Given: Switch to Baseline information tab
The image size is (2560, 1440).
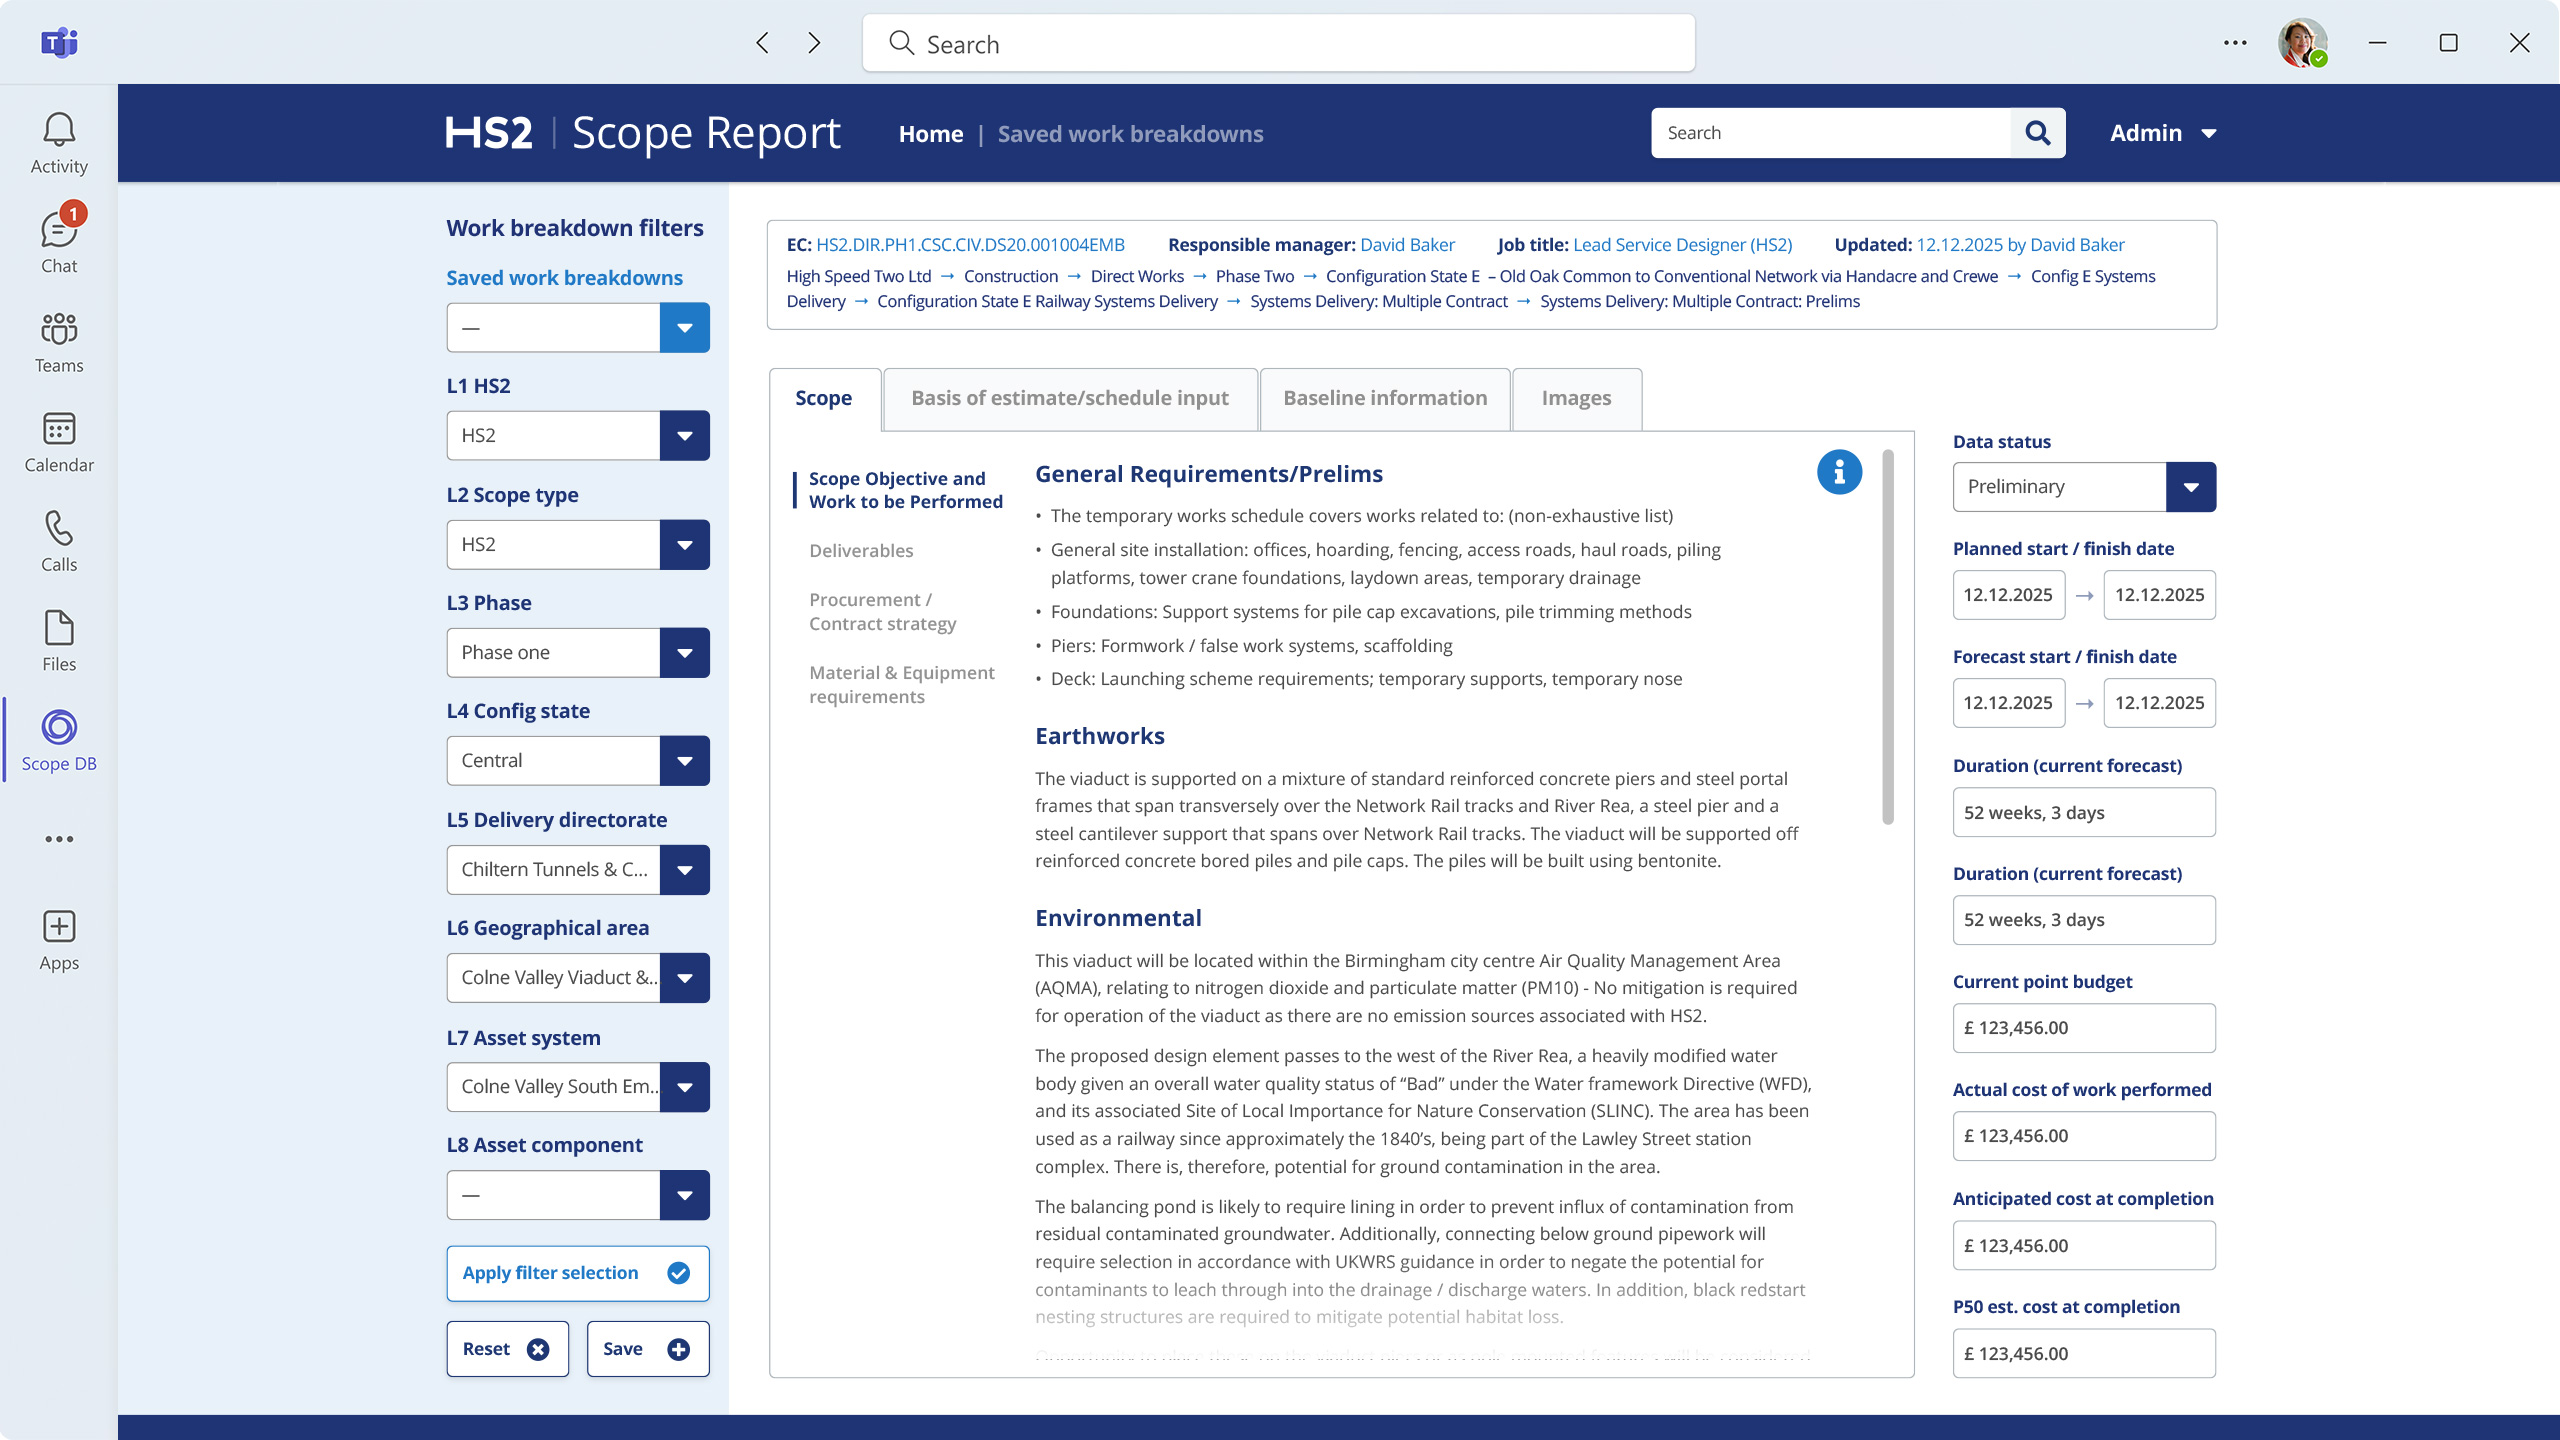Looking at the screenshot, I should click(1385, 398).
